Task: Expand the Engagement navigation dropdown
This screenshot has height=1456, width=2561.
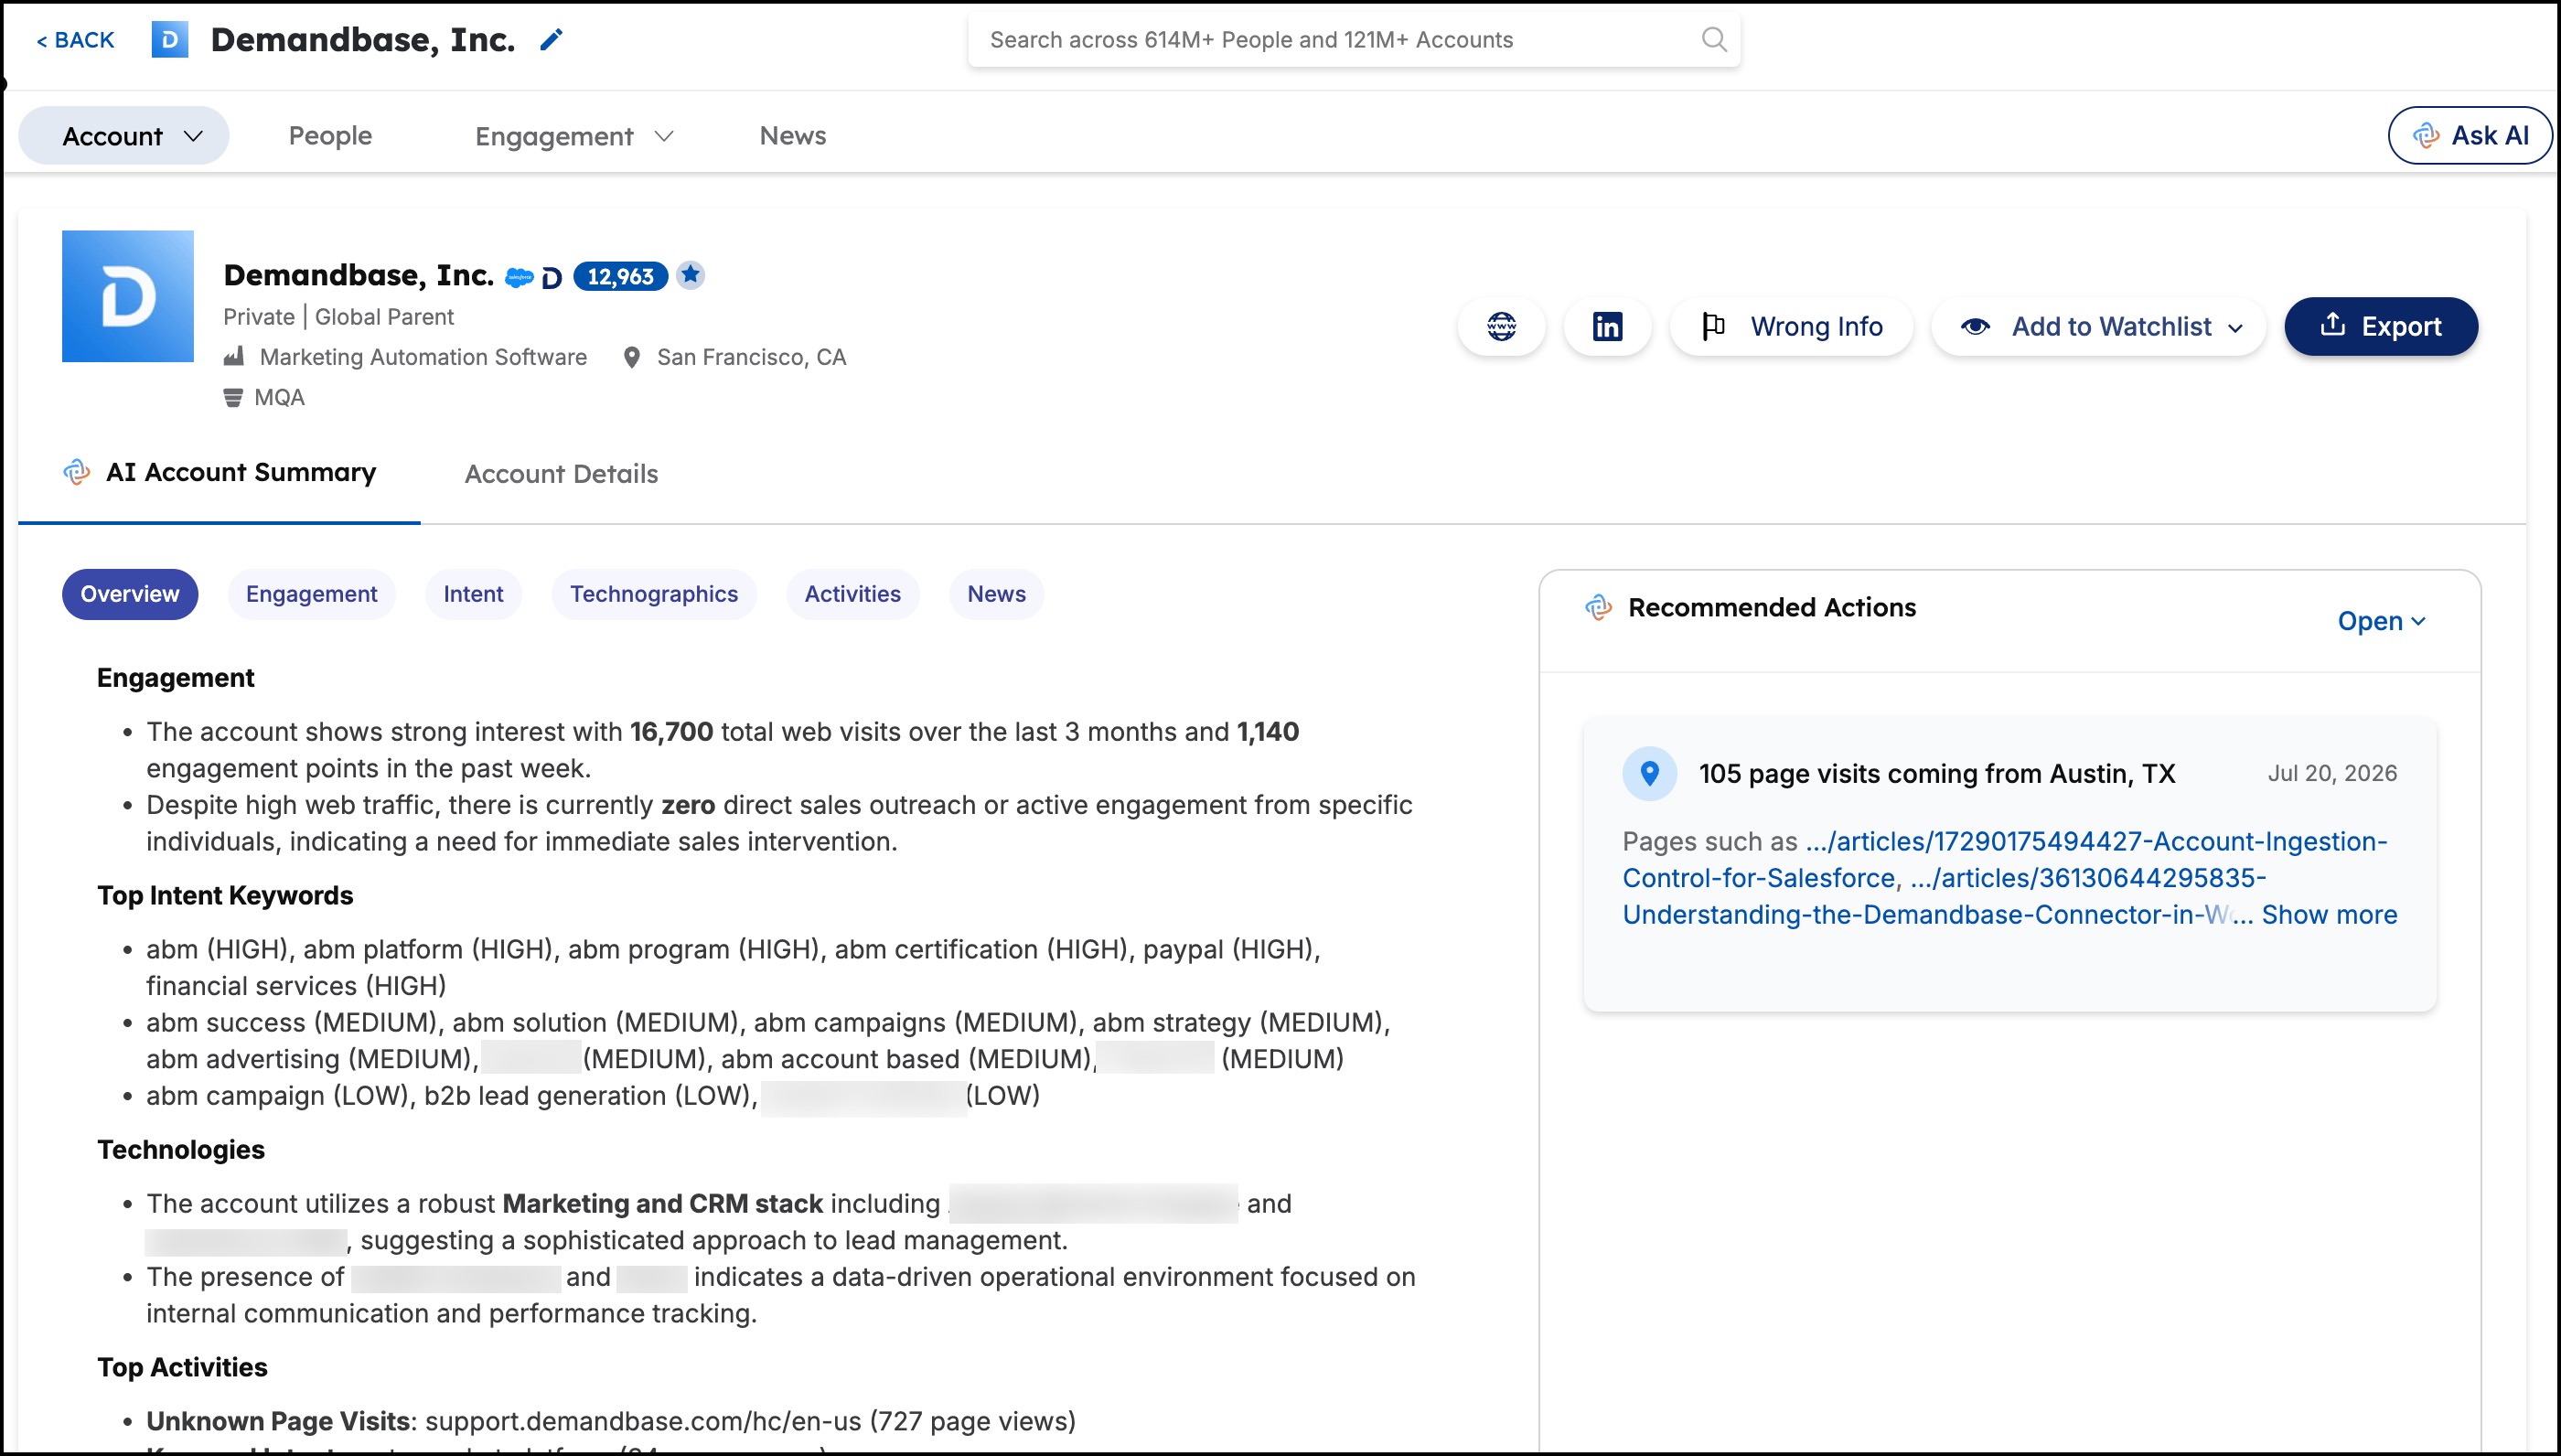Action: pyautogui.click(x=574, y=136)
